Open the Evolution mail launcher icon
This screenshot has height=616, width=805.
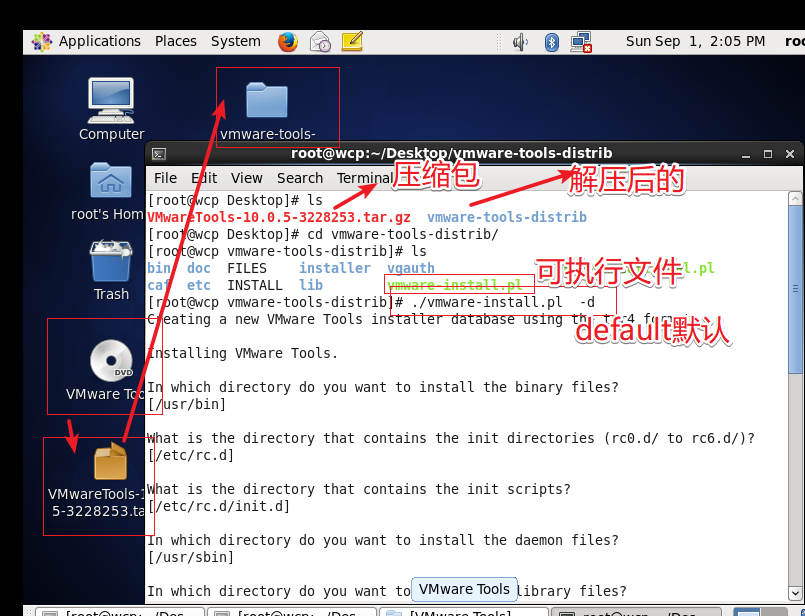320,42
